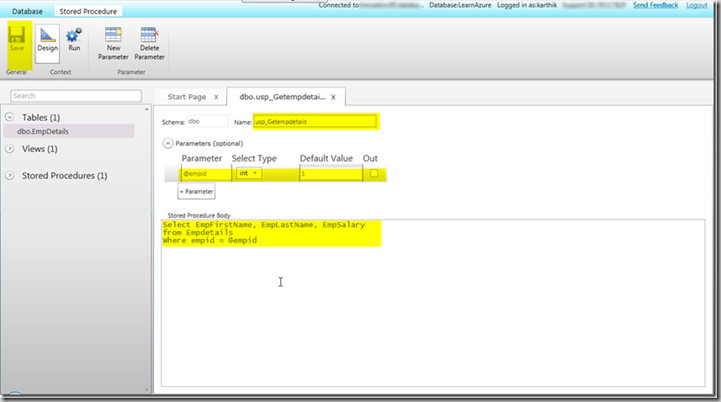The height and width of the screenshot is (402, 721).
Task: Expand the Stored Procedures (1) section
Action: pos(10,176)
